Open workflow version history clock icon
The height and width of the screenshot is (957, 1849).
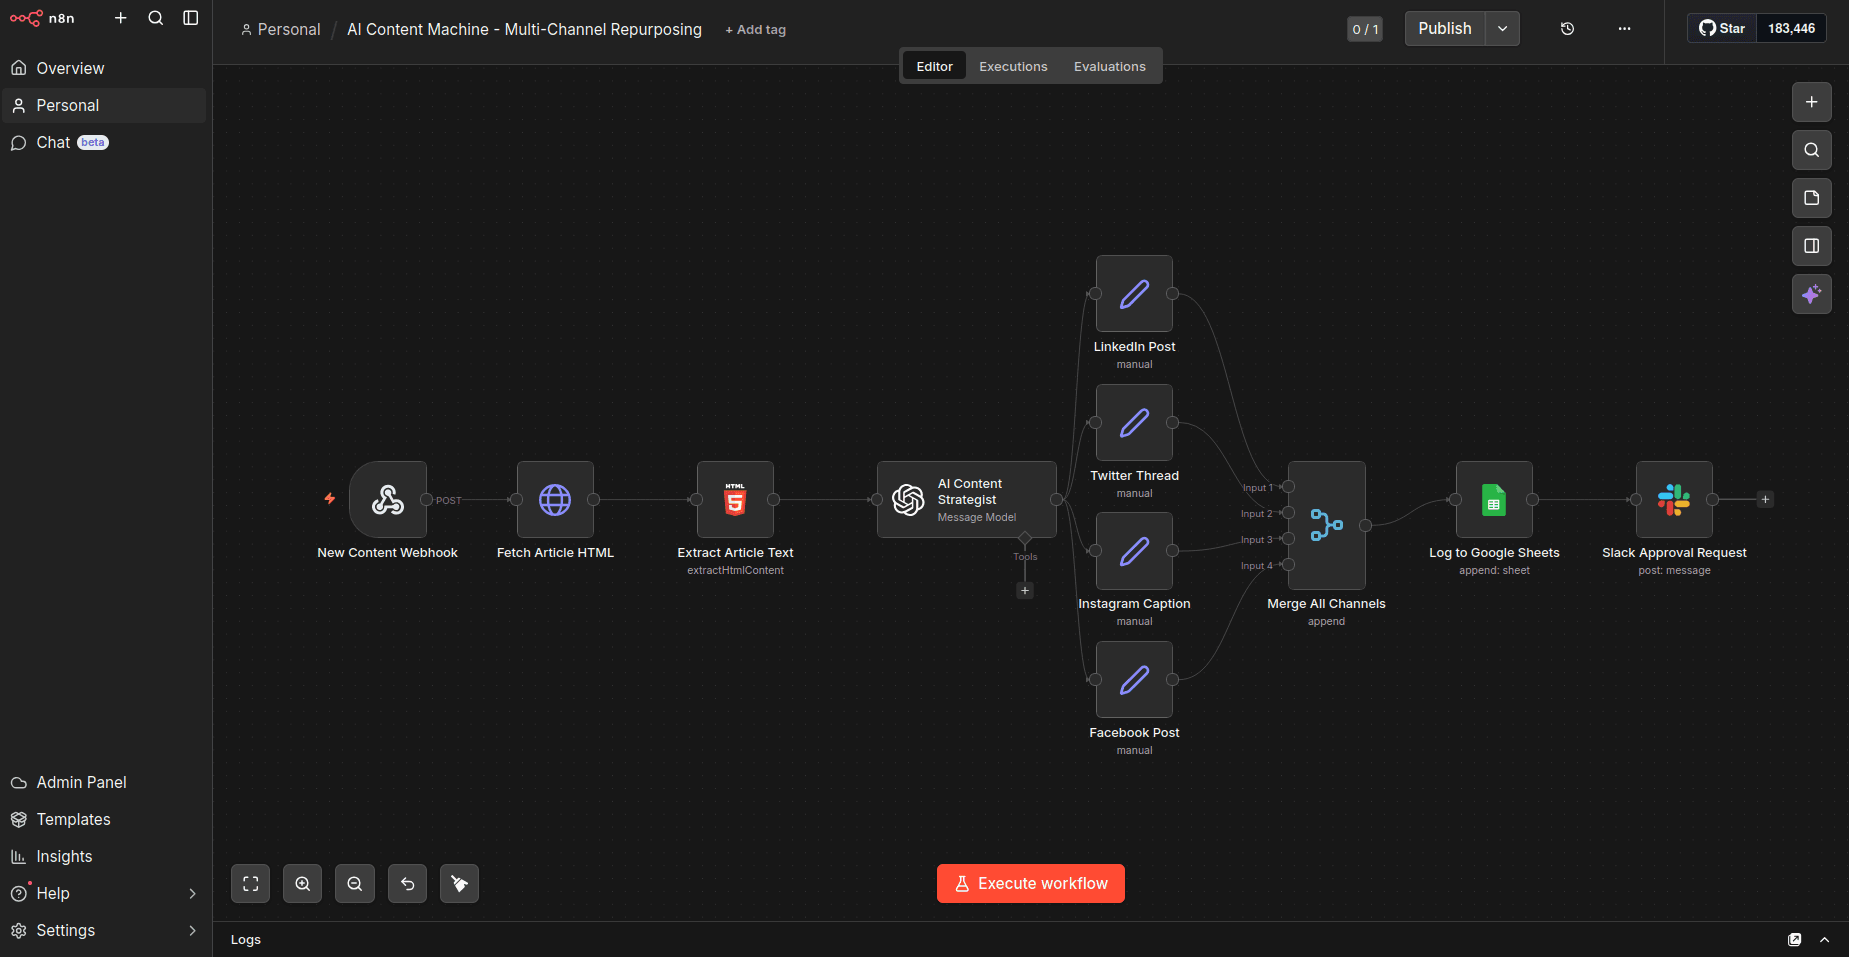pos(1566,29)
